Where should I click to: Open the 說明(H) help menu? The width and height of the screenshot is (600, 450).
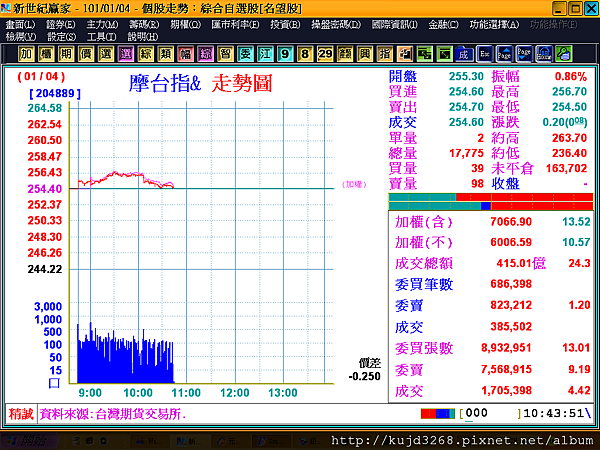coord(142,37)
